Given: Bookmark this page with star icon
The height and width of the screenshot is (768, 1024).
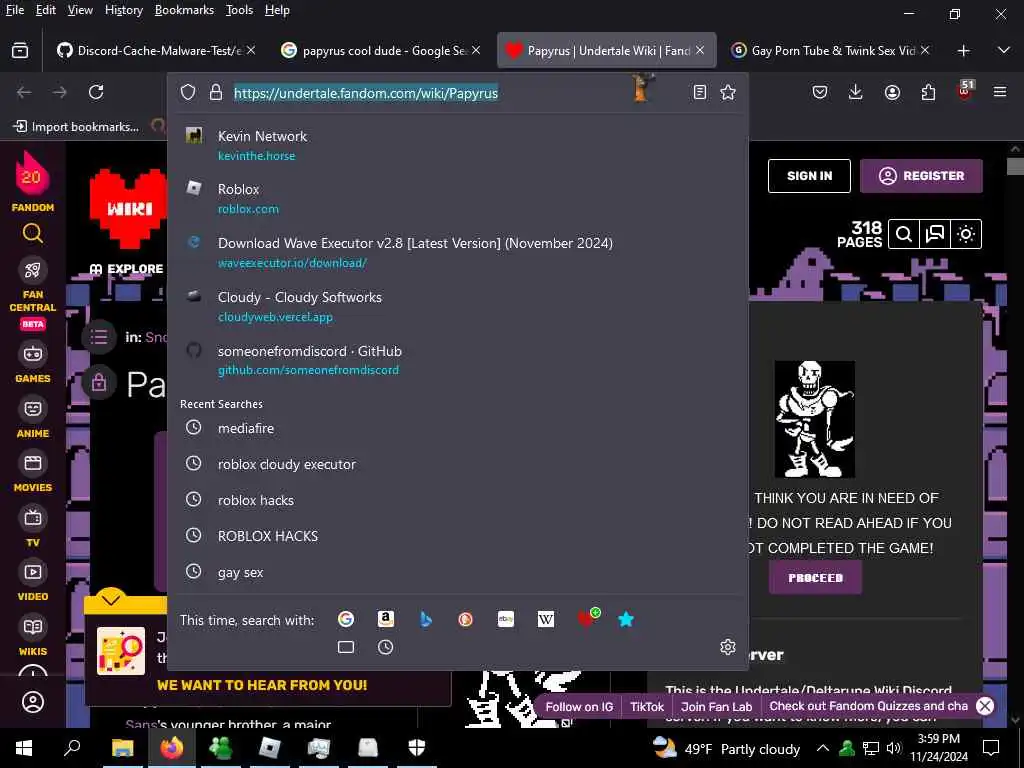Looking at the screenshot, I should pyautogui.click(x=728, y=92).
